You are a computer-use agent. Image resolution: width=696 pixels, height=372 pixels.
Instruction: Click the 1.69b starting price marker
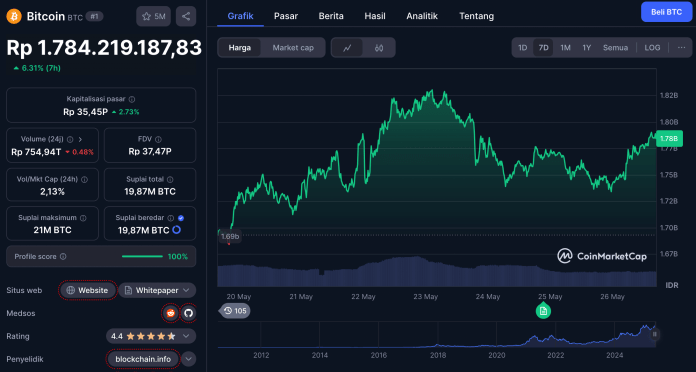pyautogui.click(x=230, y=236)
